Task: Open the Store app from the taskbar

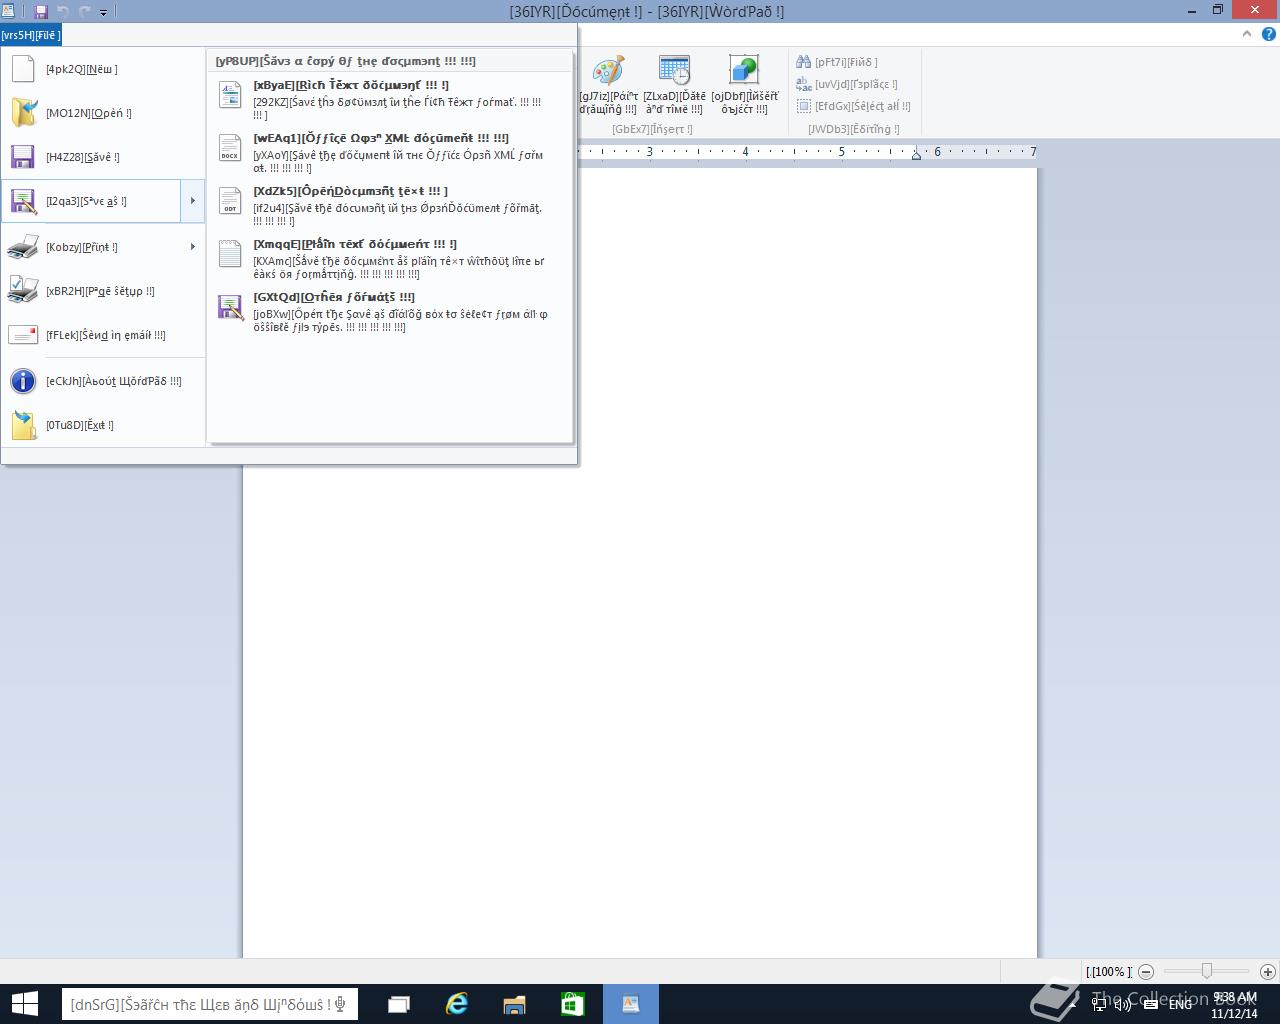Action: [x=573, y=1004]
